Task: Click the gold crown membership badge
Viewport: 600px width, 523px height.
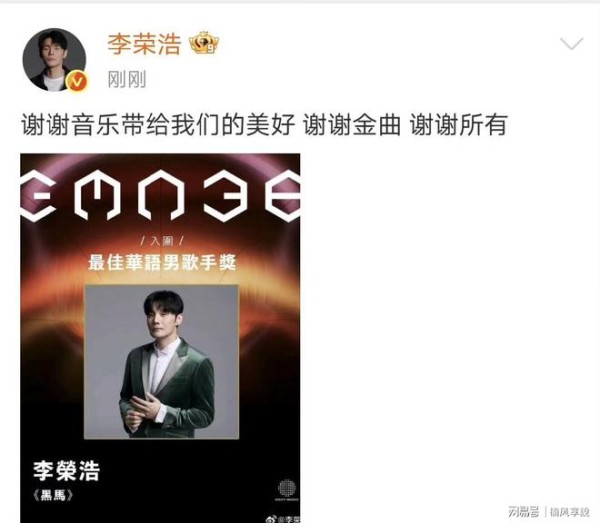Action: [x=204, y=43]
